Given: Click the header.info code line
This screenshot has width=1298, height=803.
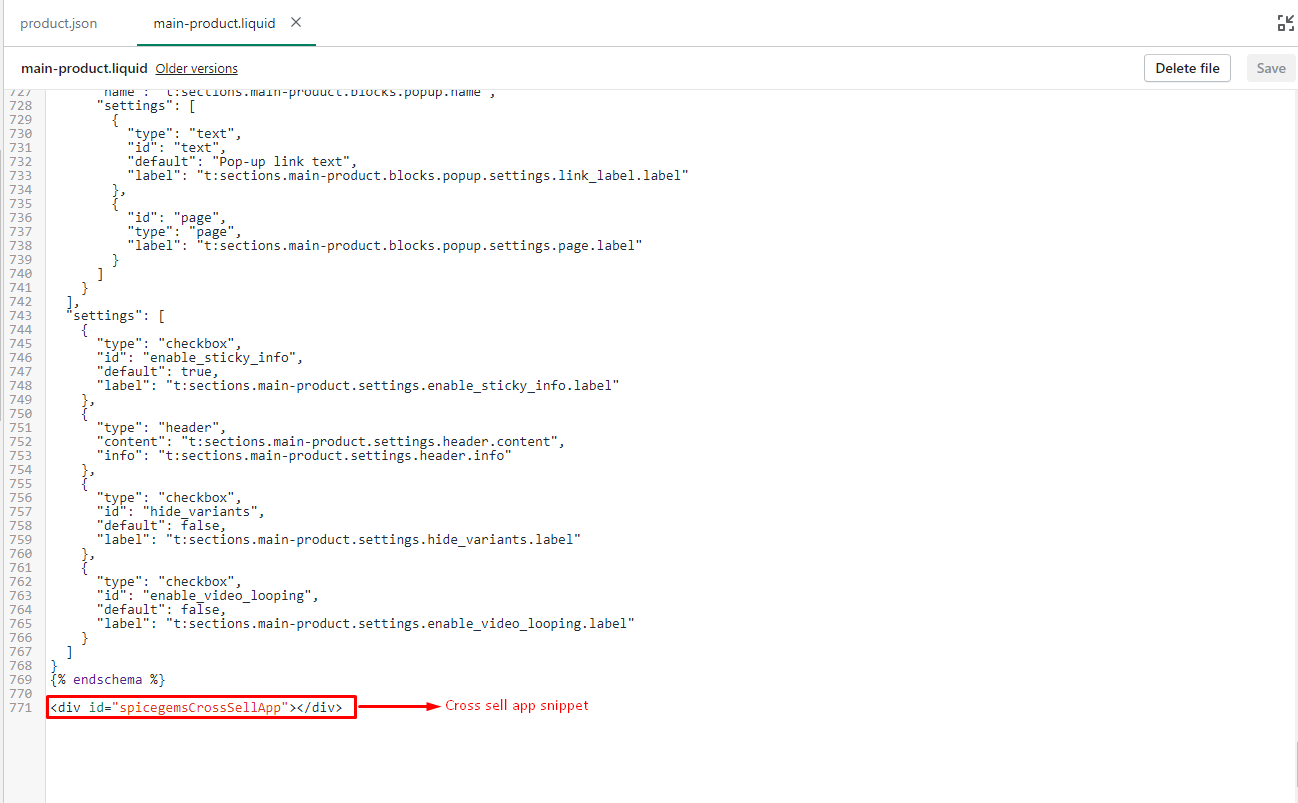Looking at the screenshot, I should [303, 456].
